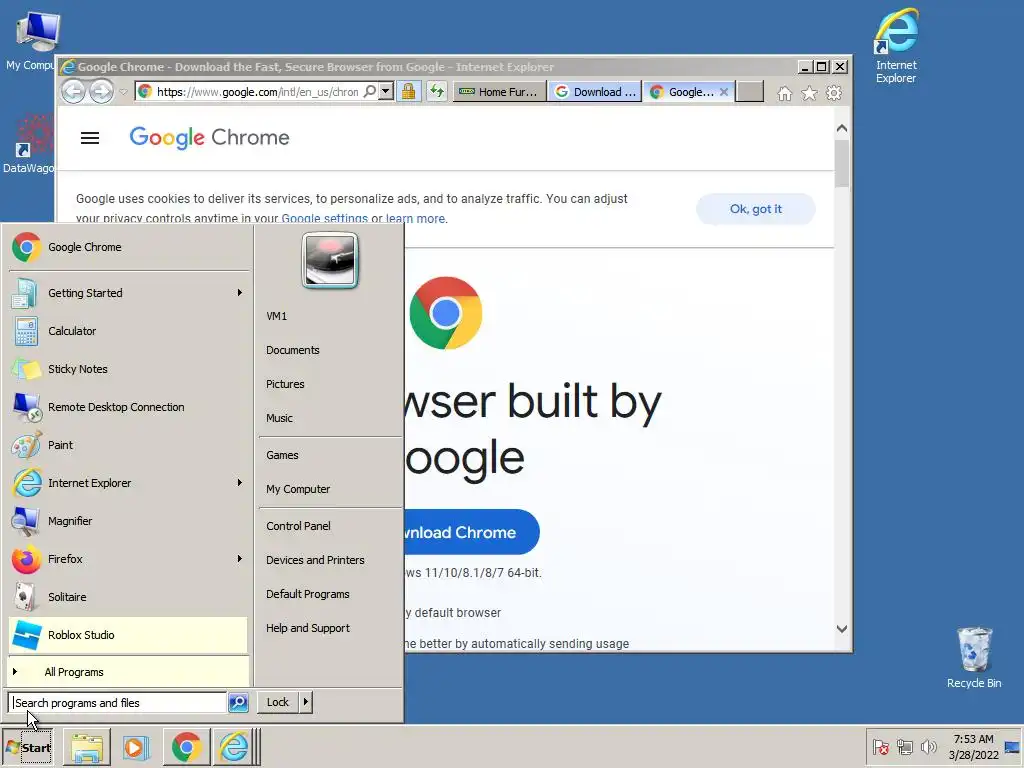Expand Firefox jump list arrow
The image size is (1024, 768).
pos(240,559)
